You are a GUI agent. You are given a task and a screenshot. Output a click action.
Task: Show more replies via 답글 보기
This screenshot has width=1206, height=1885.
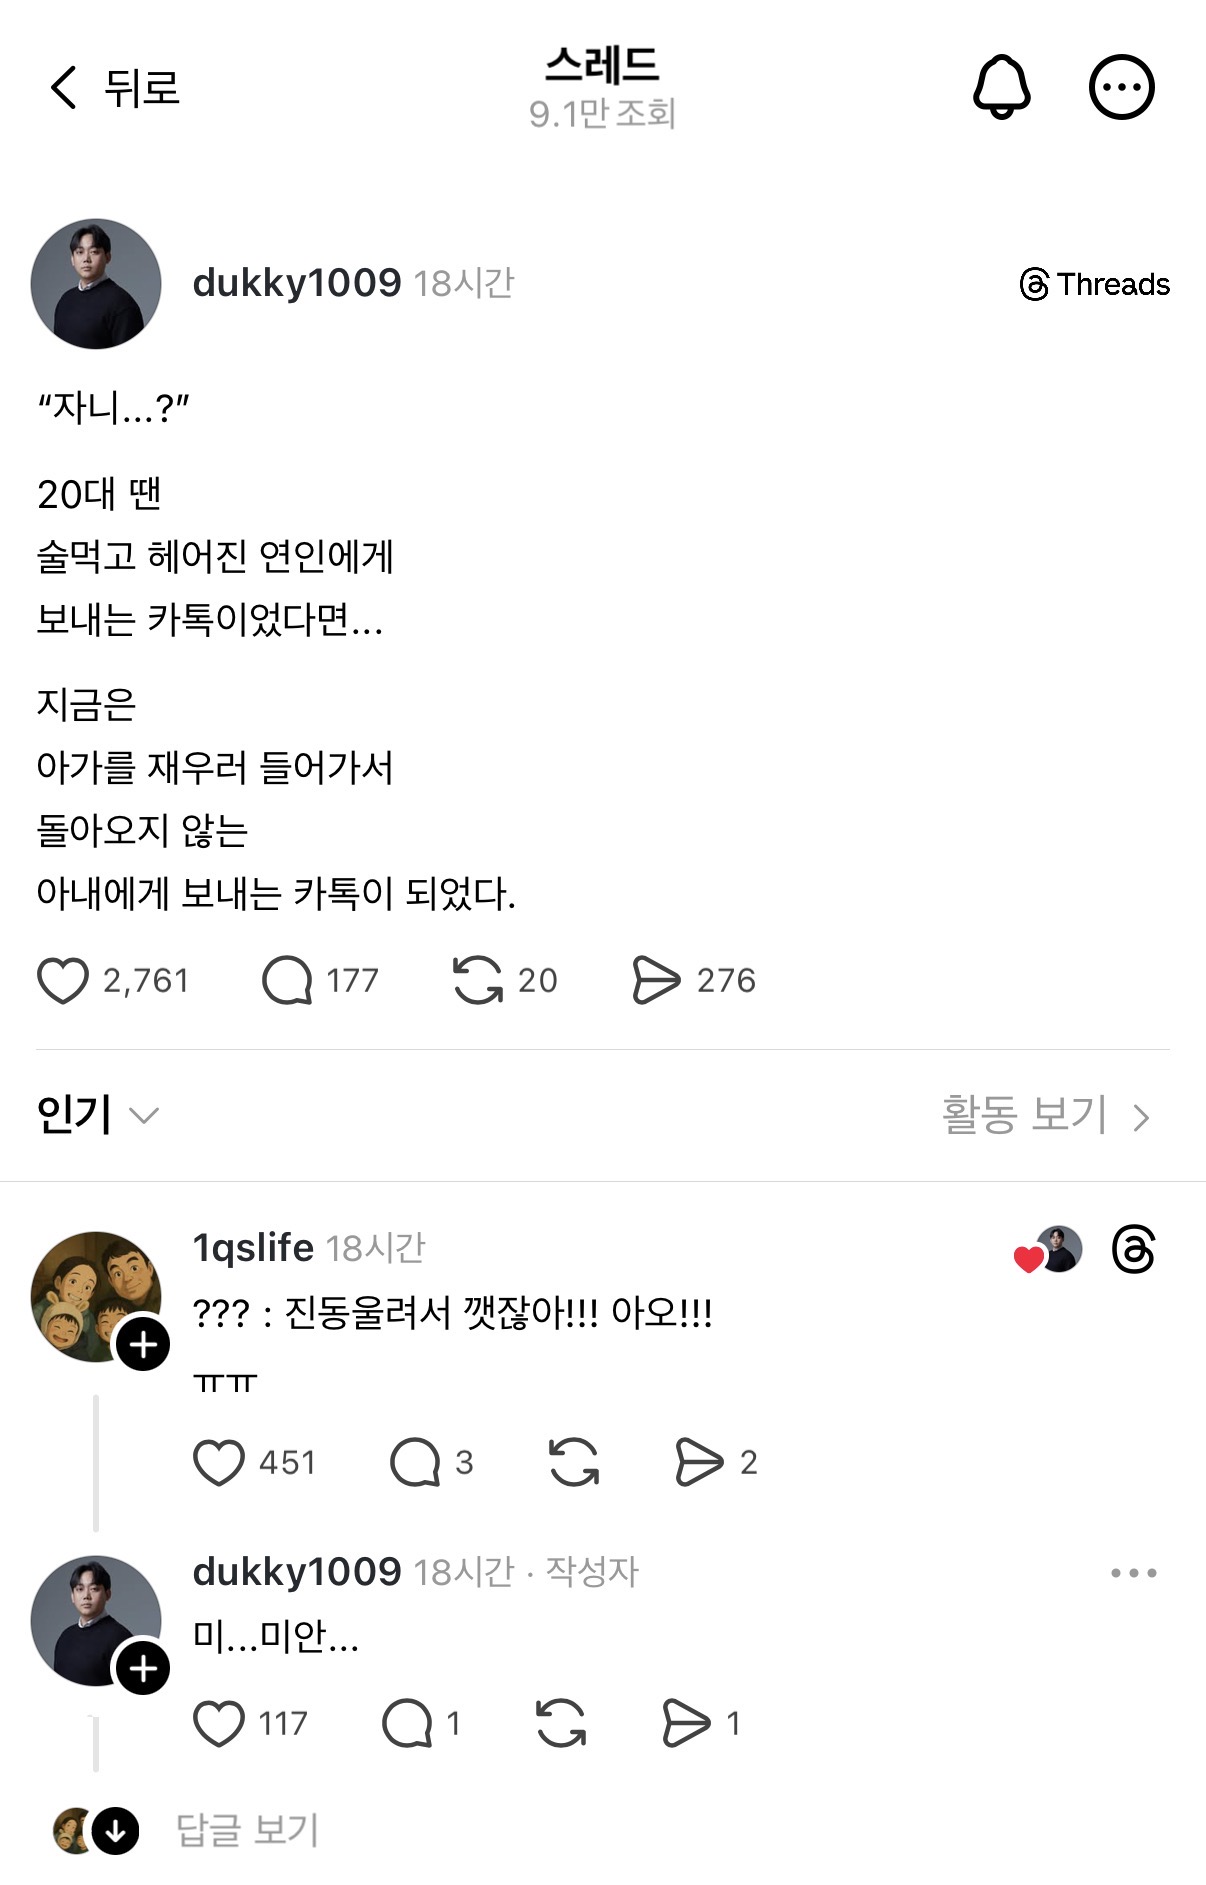click(247, 1830)
